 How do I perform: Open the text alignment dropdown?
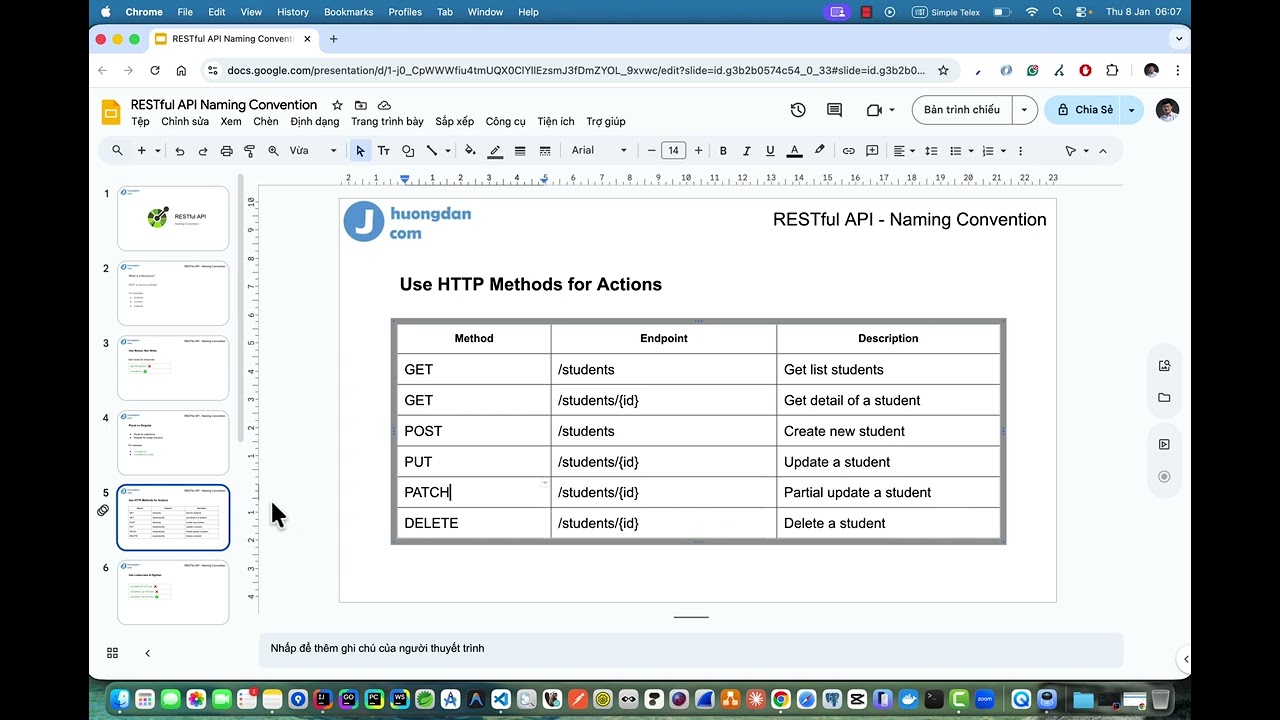click(903, 151)
